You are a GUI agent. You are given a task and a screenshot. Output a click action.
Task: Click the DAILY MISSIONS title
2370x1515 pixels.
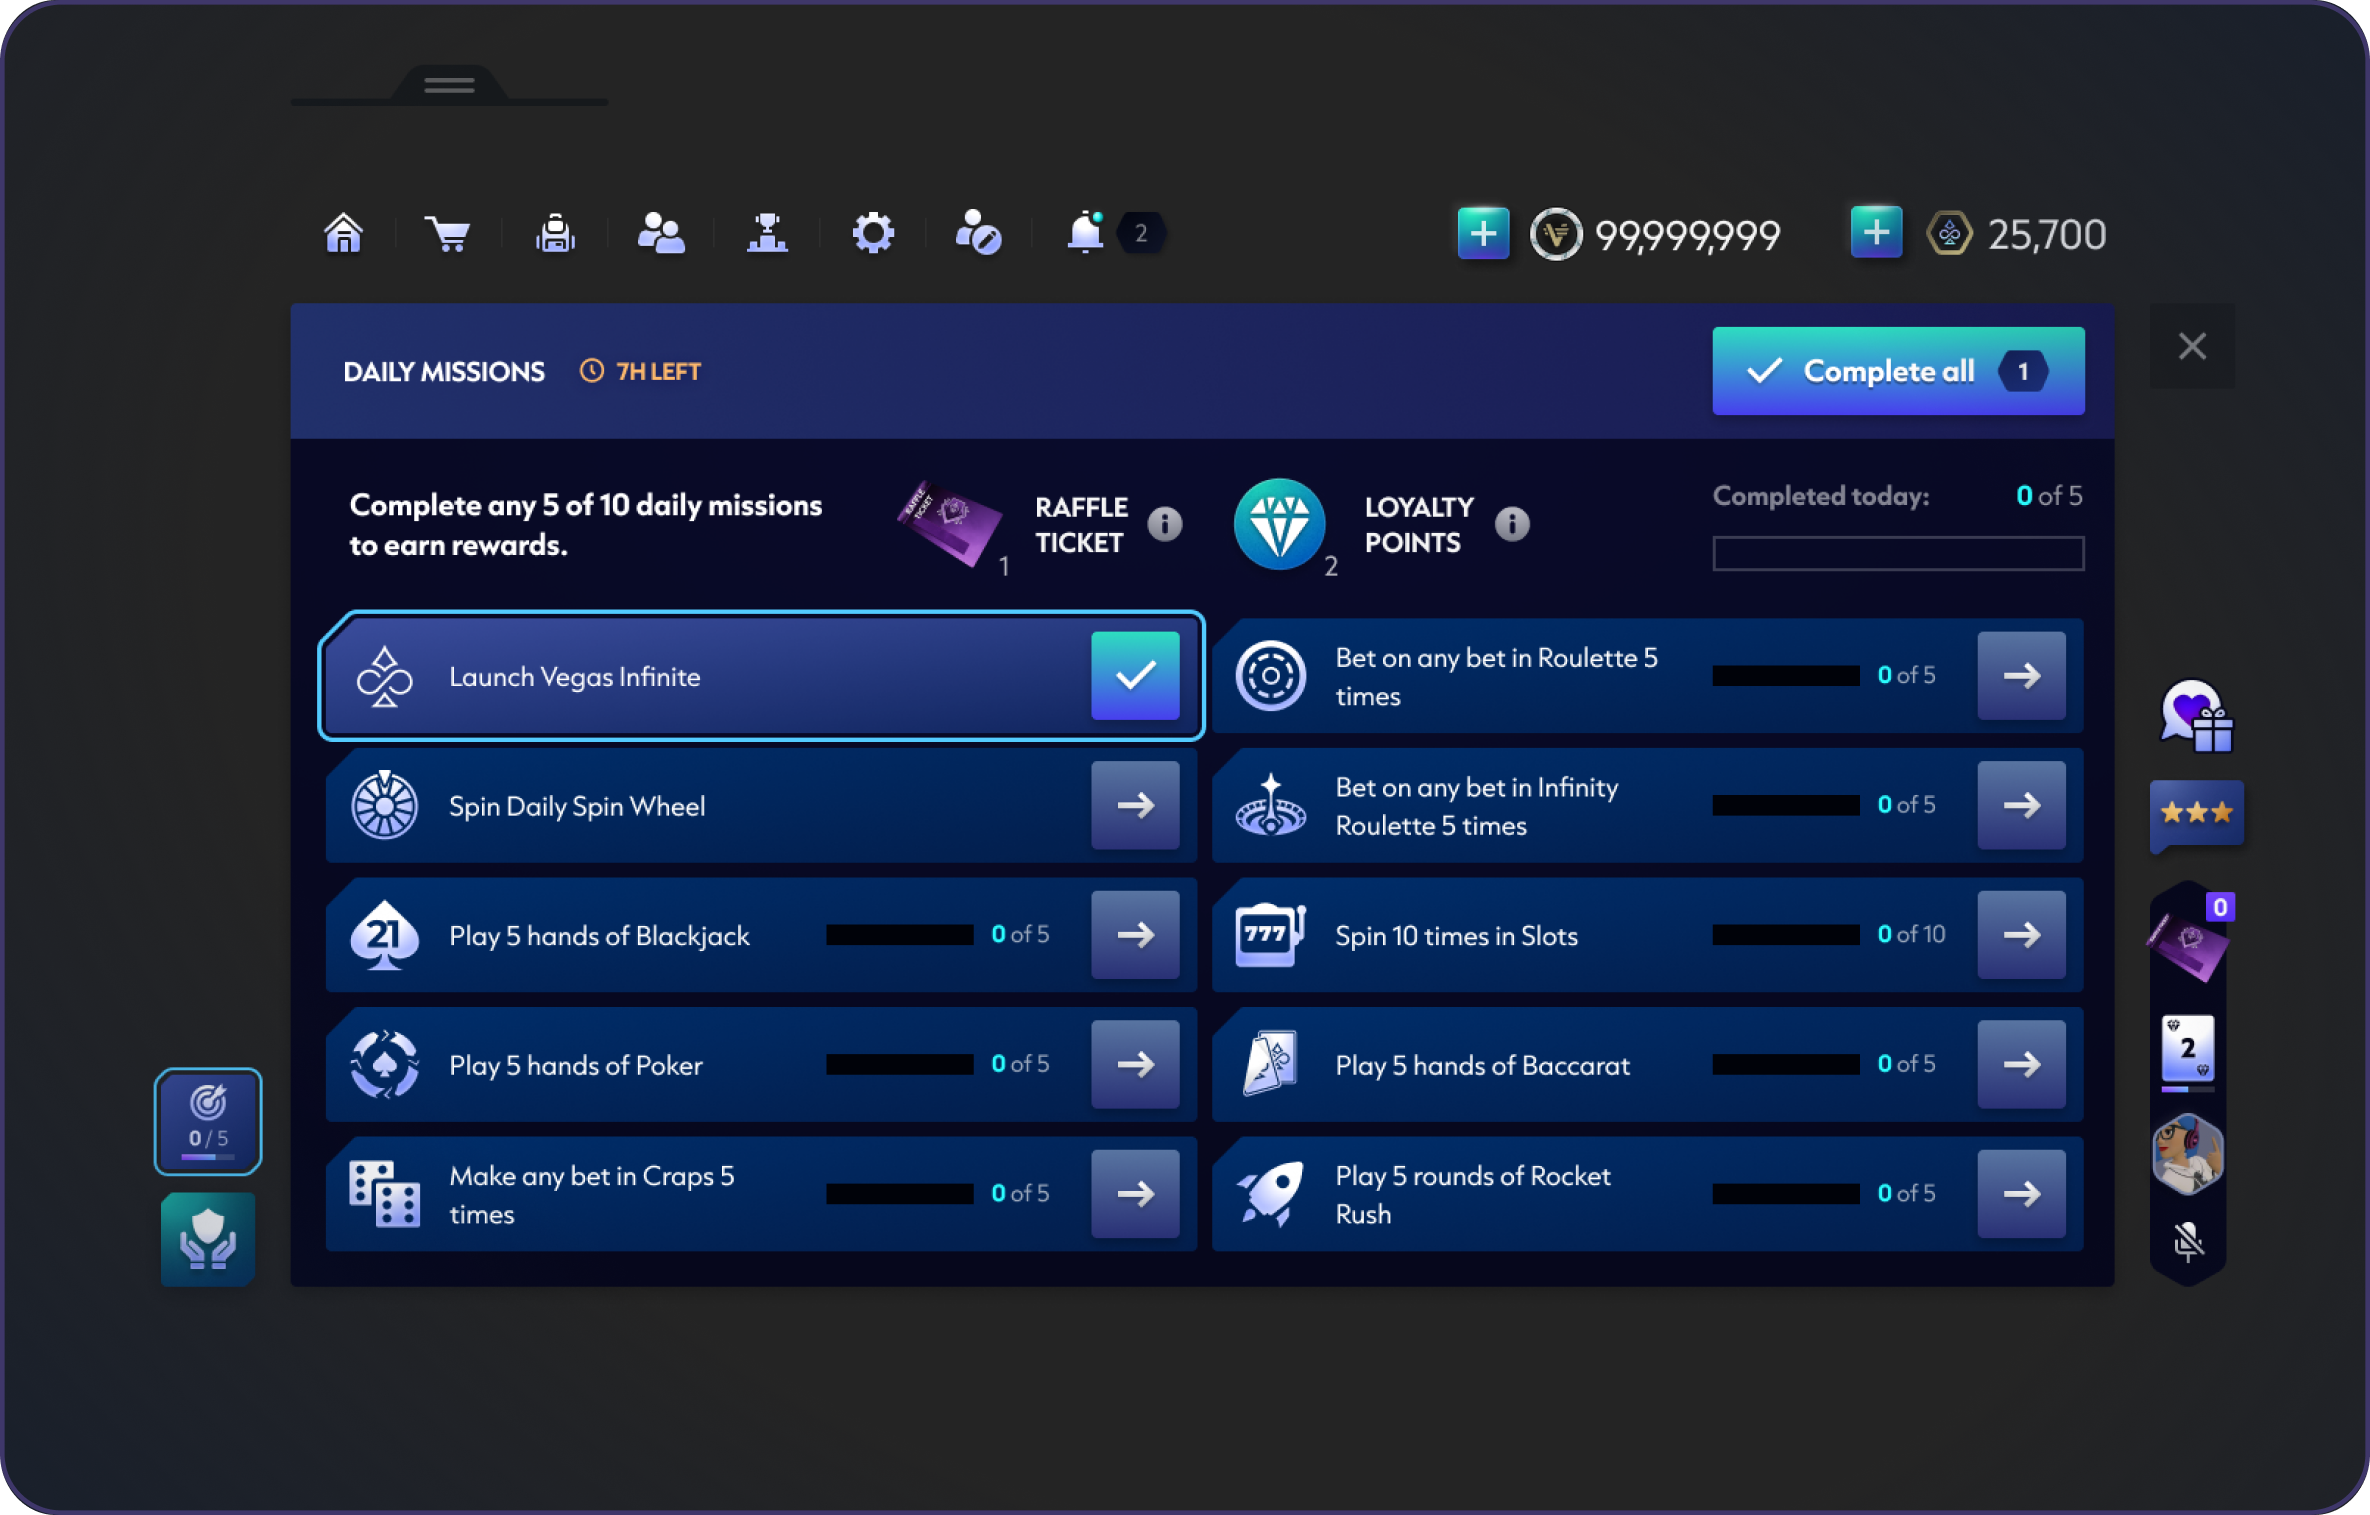coord(444,371)
